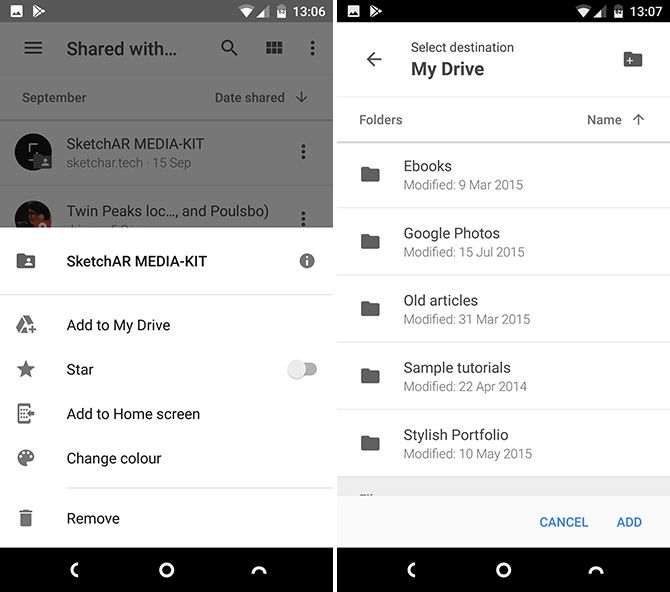Image resolution: width=670 pixels, height=592 pixels.
Task: Tap the Add to Home screen icon
Action: (26, 413)
